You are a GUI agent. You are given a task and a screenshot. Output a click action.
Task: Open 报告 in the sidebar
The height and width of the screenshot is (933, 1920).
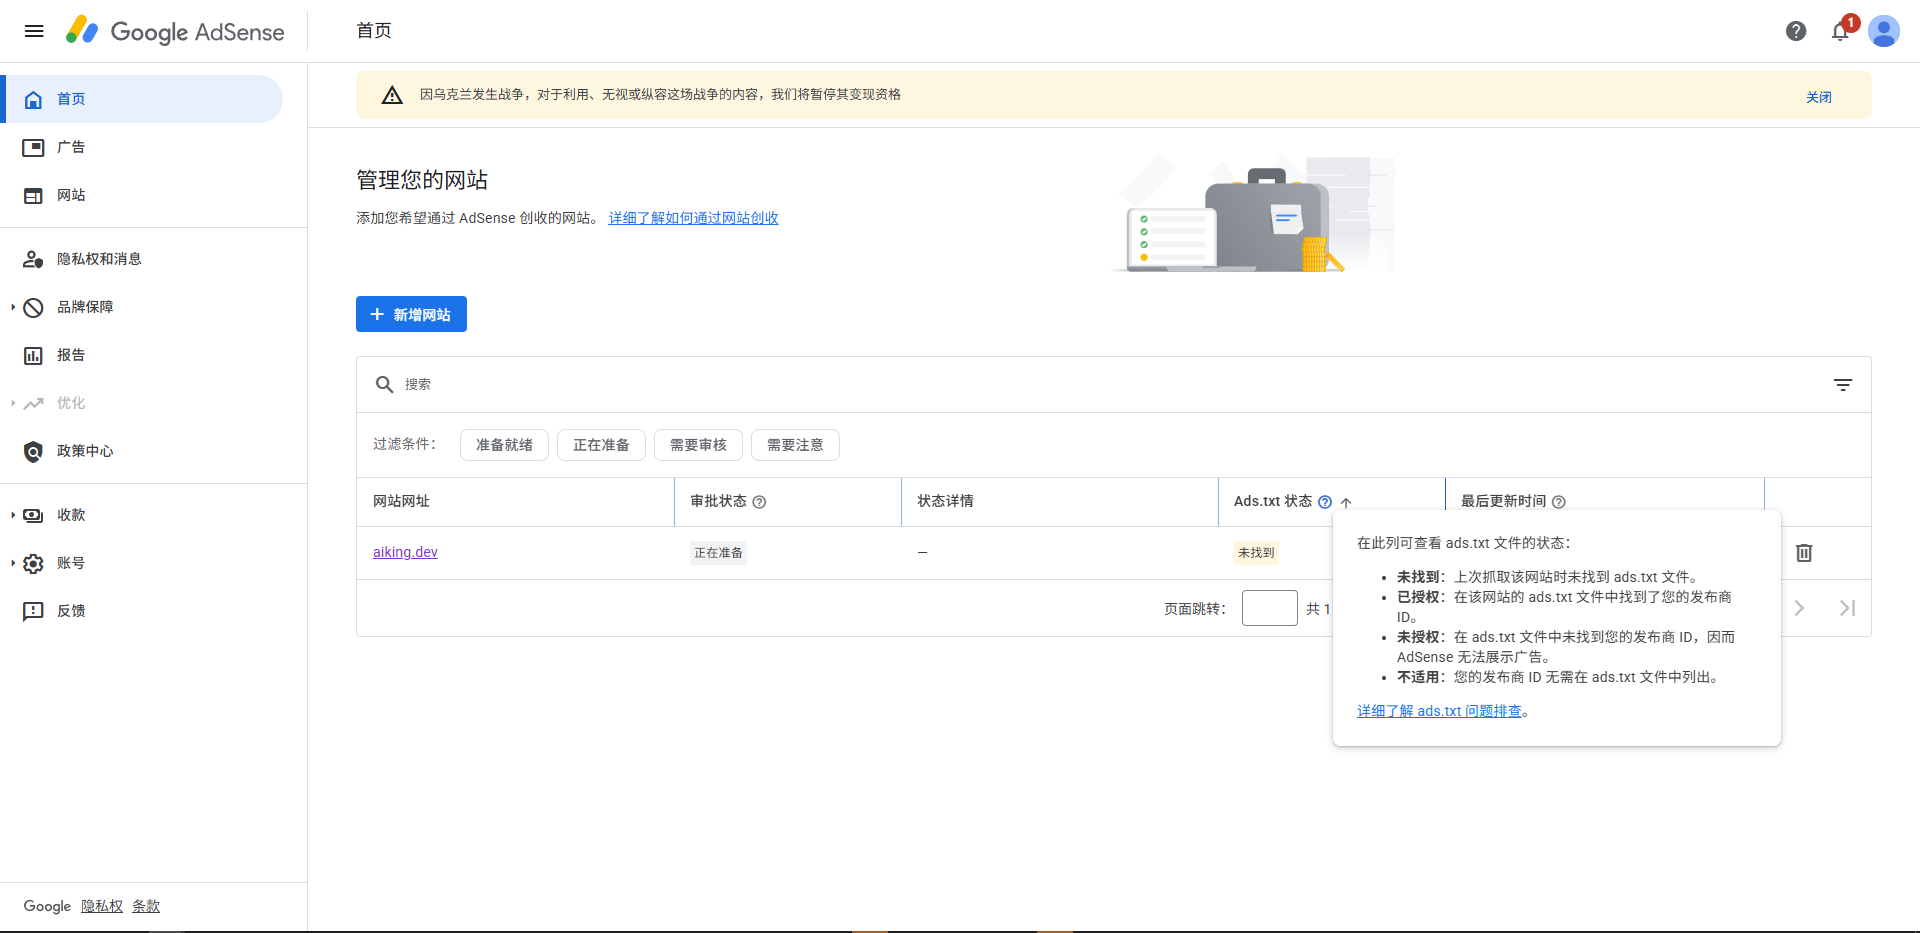144,355
